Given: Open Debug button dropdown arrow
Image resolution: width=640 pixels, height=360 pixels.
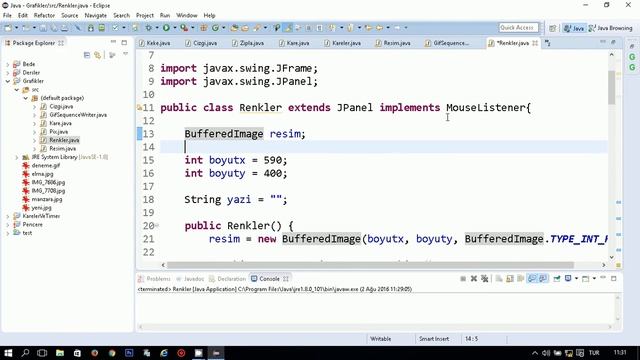Looking at the screenshot, I should pos(157,28).
